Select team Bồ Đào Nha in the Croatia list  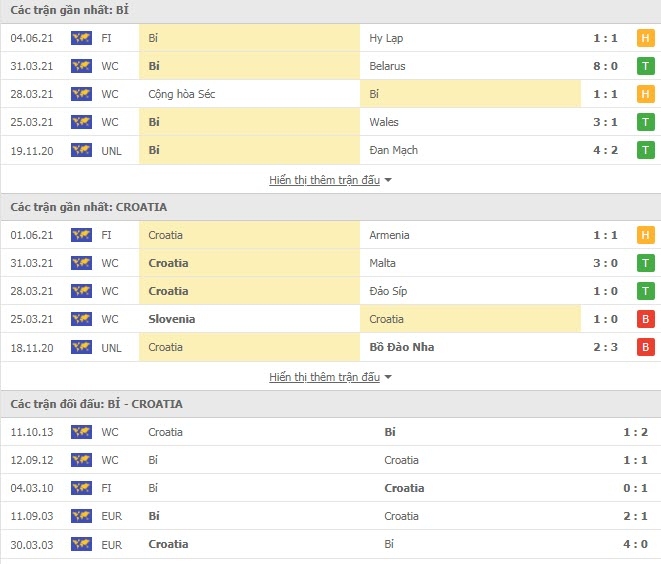(x=402, y=347)
